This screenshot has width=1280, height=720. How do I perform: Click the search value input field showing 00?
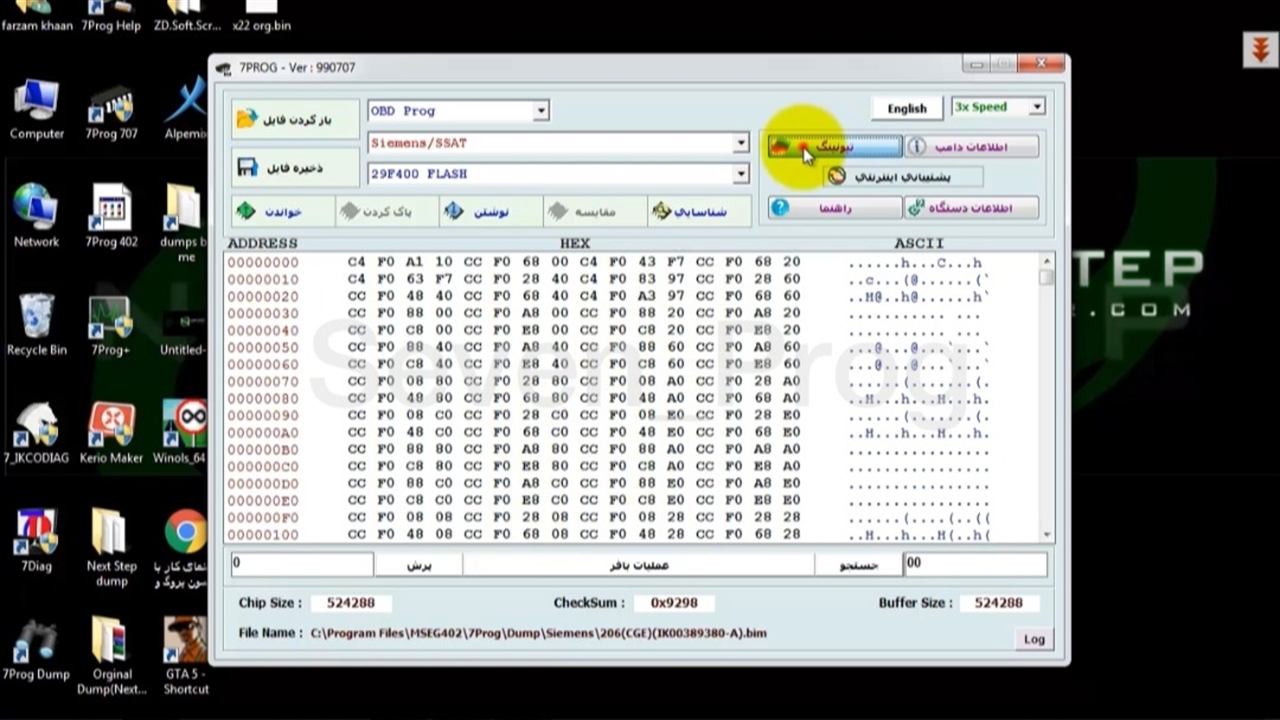(x=974, y=564)
